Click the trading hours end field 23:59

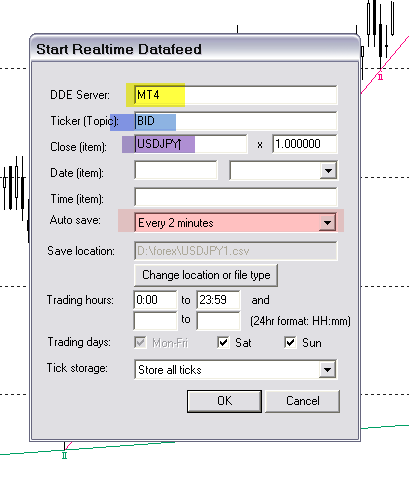[218, 300]
